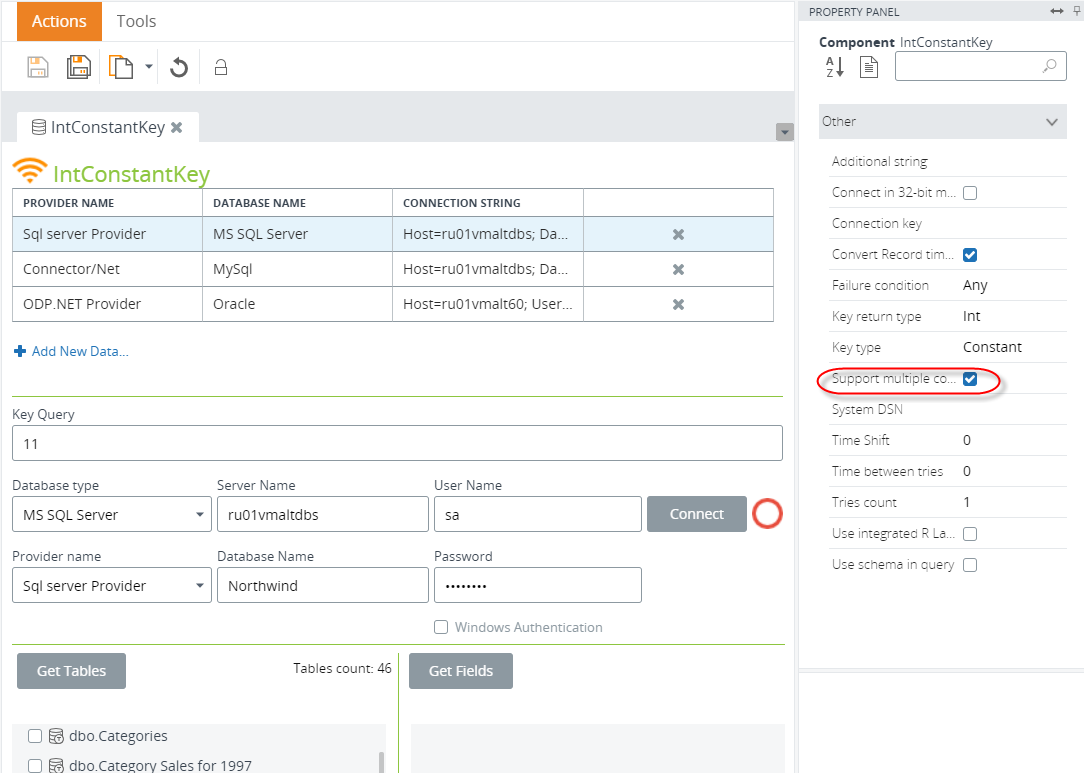1084x773 pixels.
Task: Click the undo/revert arrow icon
Action: [x=179, y=67]
